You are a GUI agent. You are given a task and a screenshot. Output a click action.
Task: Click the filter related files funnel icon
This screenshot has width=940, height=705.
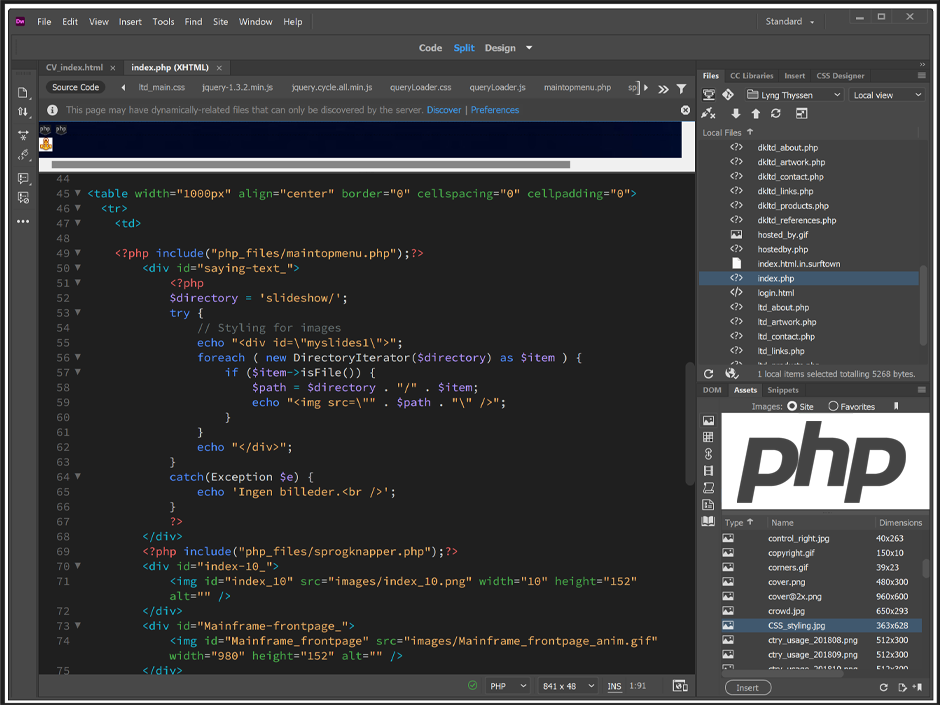pyautogui.click(x=681, y=88)
